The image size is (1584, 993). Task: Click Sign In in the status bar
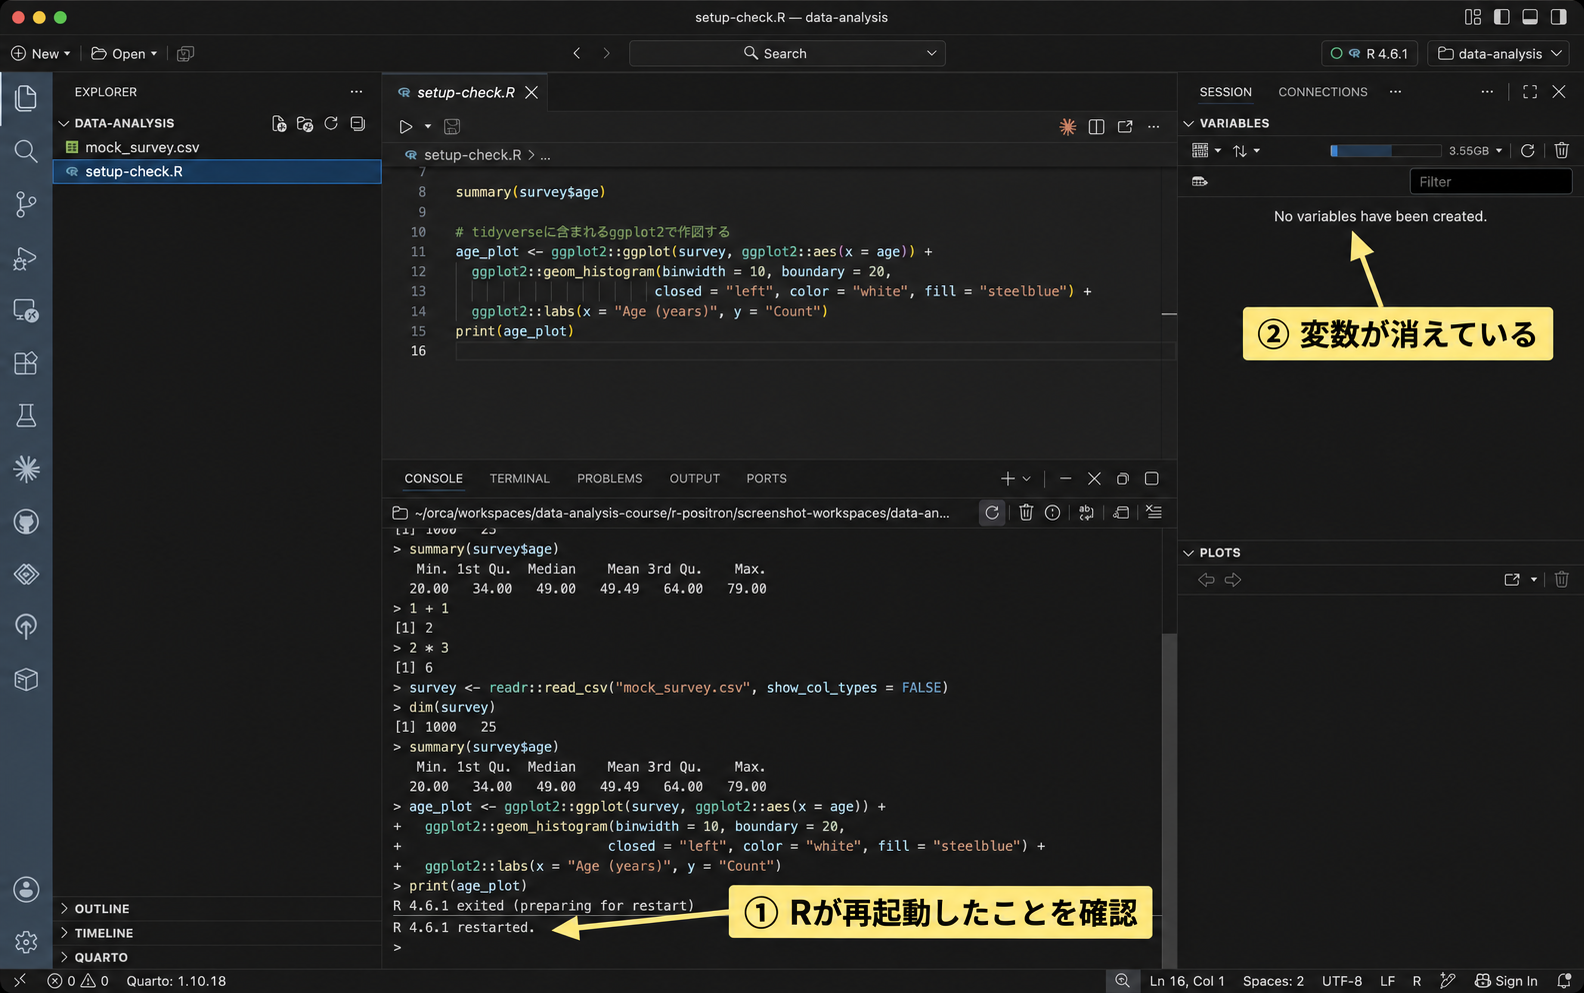coord(1506,981)
